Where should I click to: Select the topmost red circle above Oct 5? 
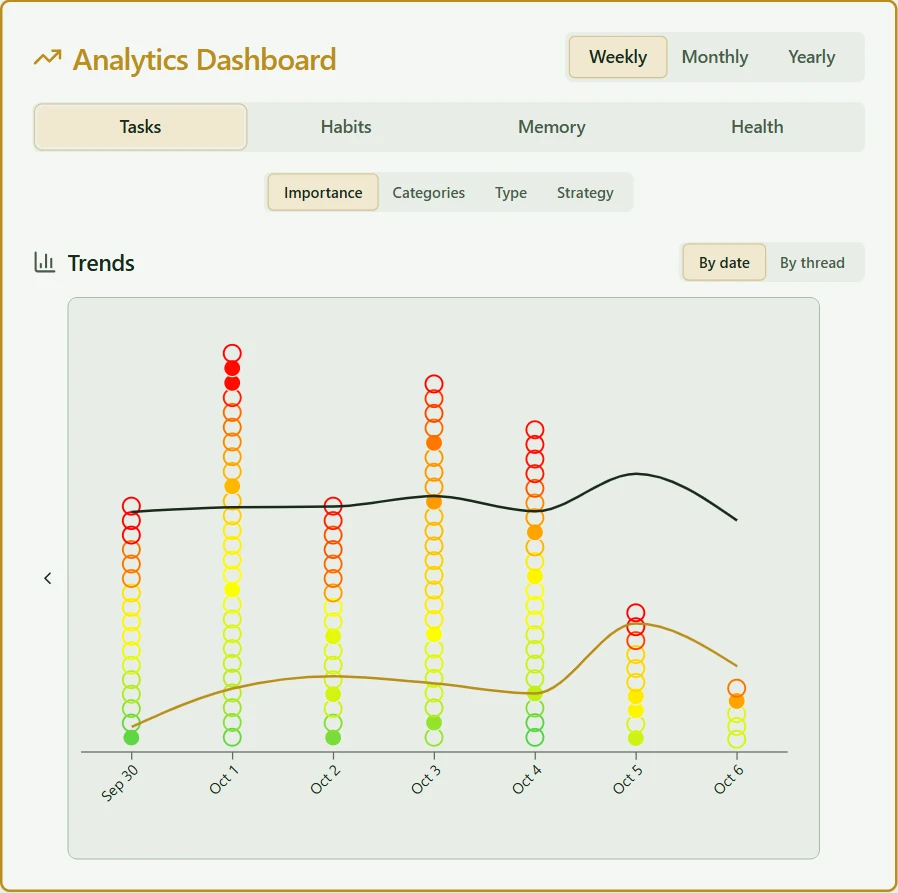coord(636,612)
